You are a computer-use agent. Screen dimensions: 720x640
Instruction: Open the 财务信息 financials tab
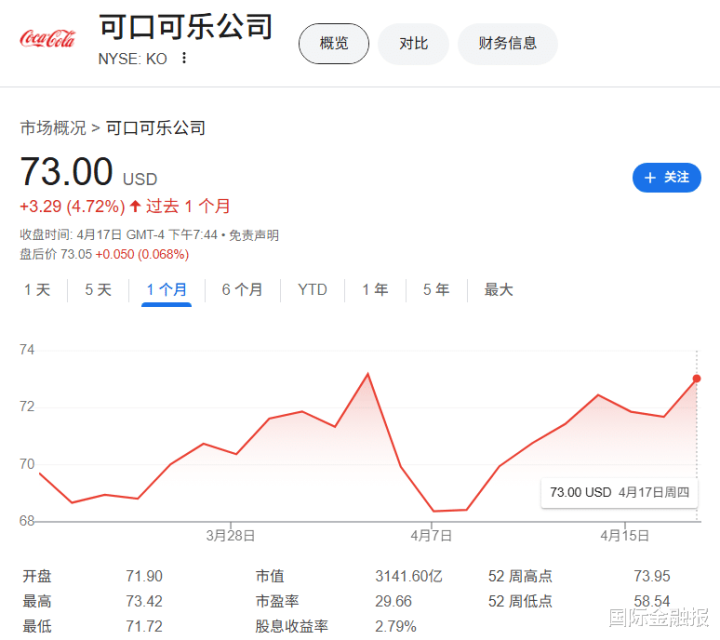pyautogui.click(x=507, y=43)
